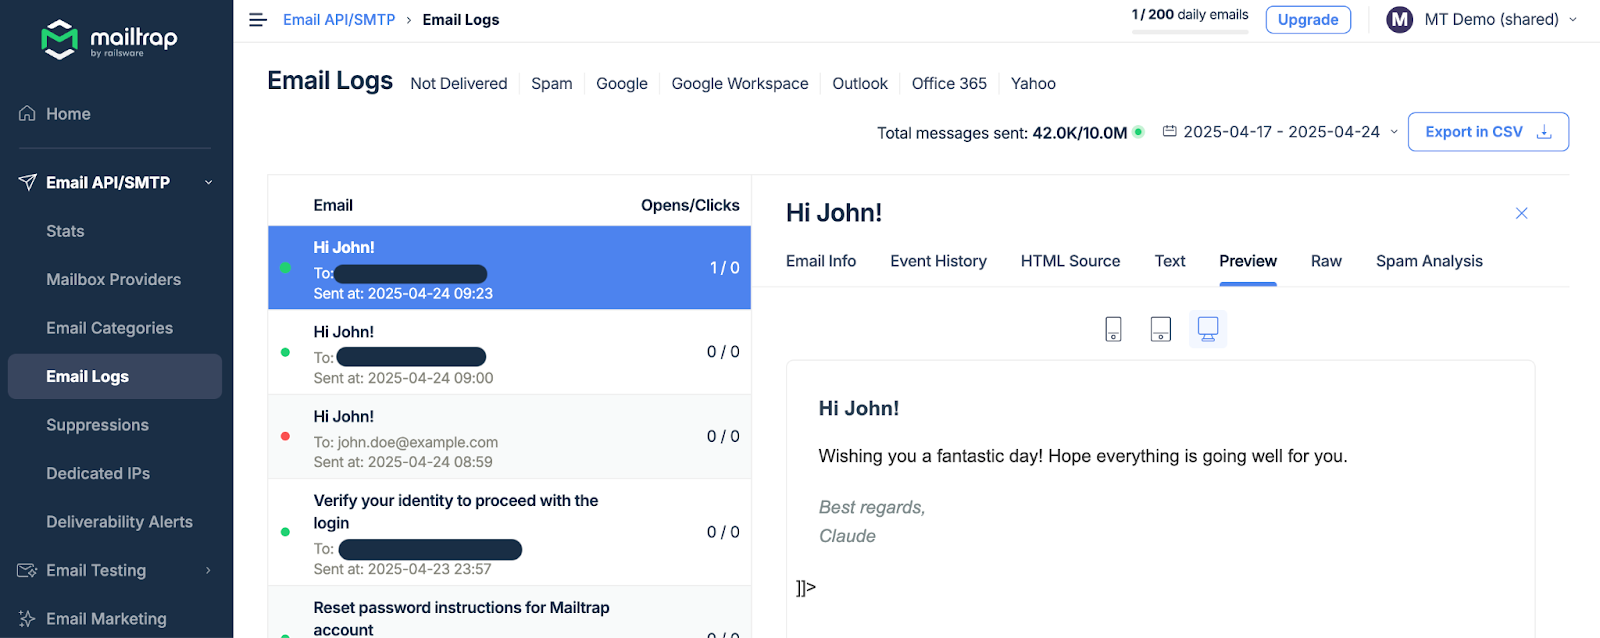
Task: Open the HTML Source tab
Action: (x=1070, y=261)
